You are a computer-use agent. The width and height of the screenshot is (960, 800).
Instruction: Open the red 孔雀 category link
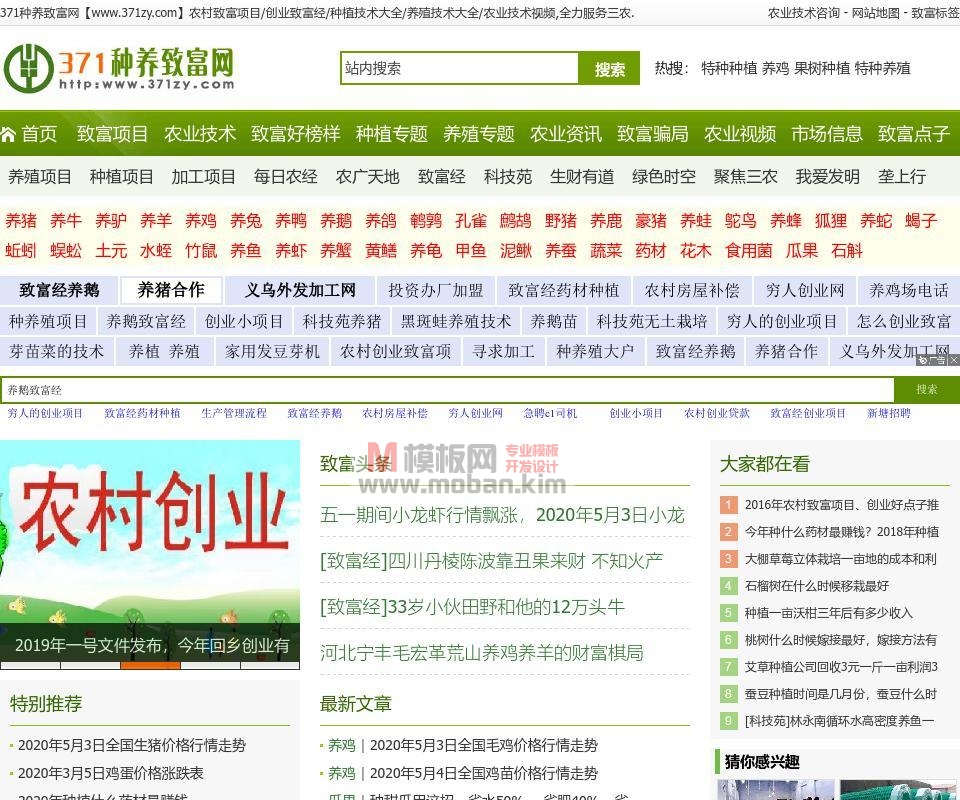pyautogui.click(x=471, y=220)
